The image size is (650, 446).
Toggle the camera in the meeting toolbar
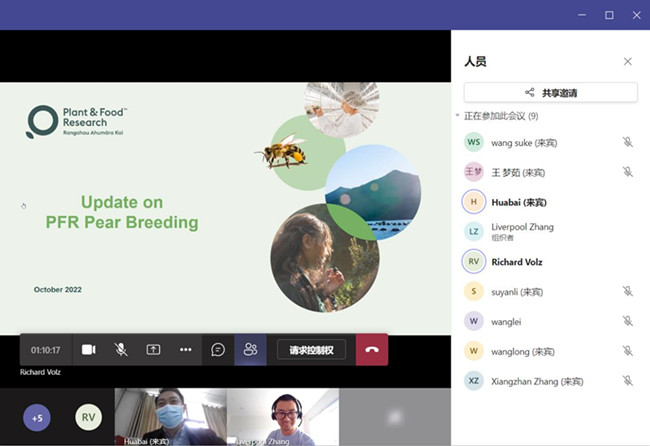[x=88, y=350]
